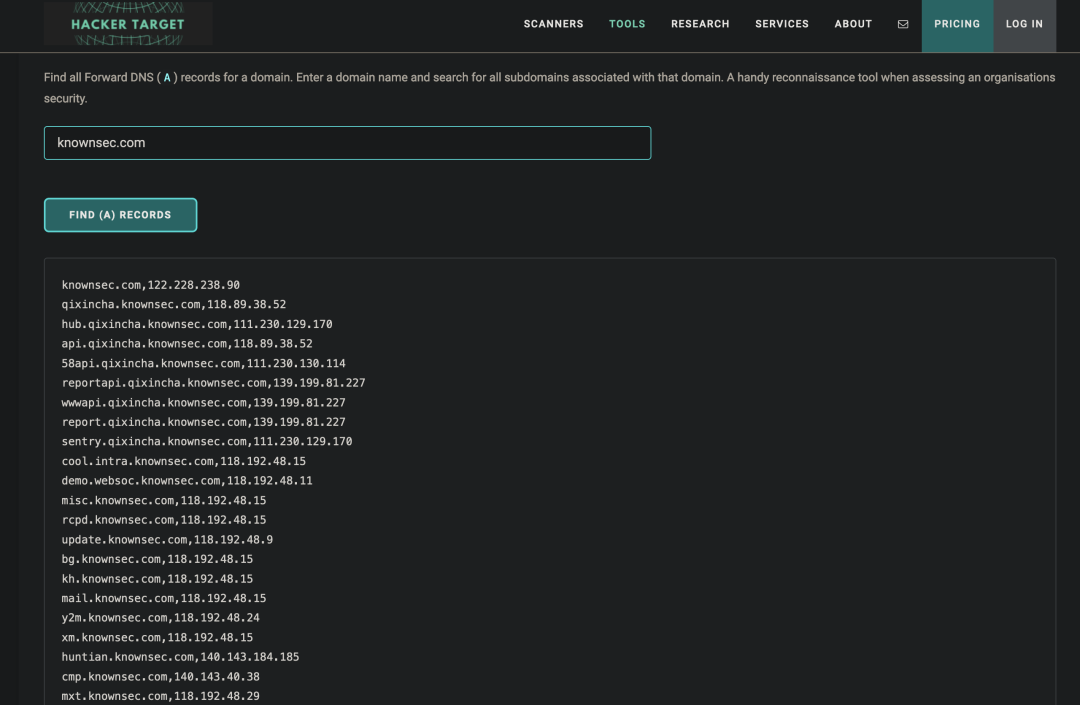1080x705 pixels.
Task: Click the bg.knownsec.com result line
Action: [x=157, y=559]
